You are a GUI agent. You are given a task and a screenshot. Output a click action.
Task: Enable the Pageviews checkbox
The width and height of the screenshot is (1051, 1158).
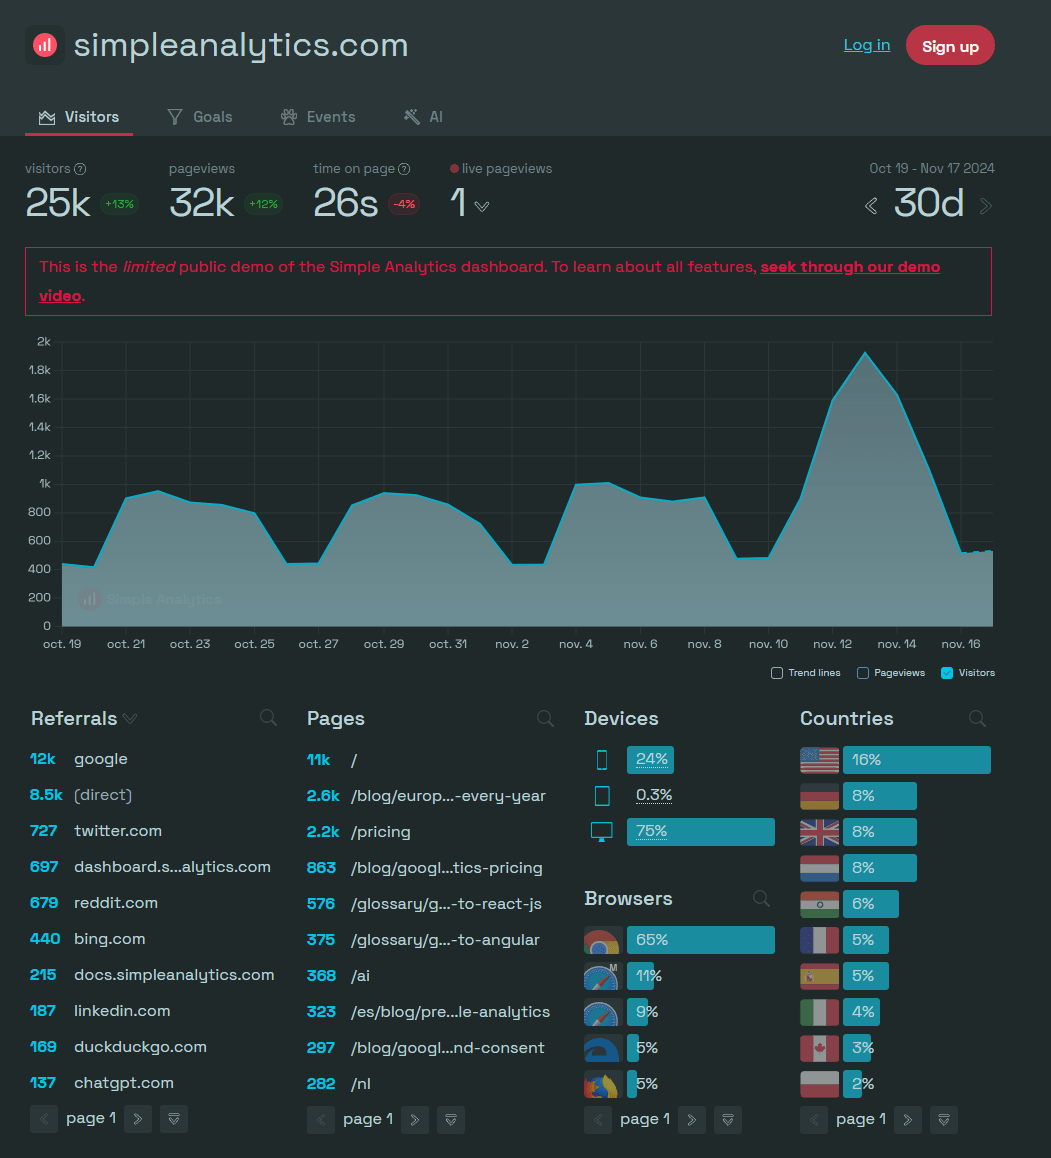coord(863,673)
